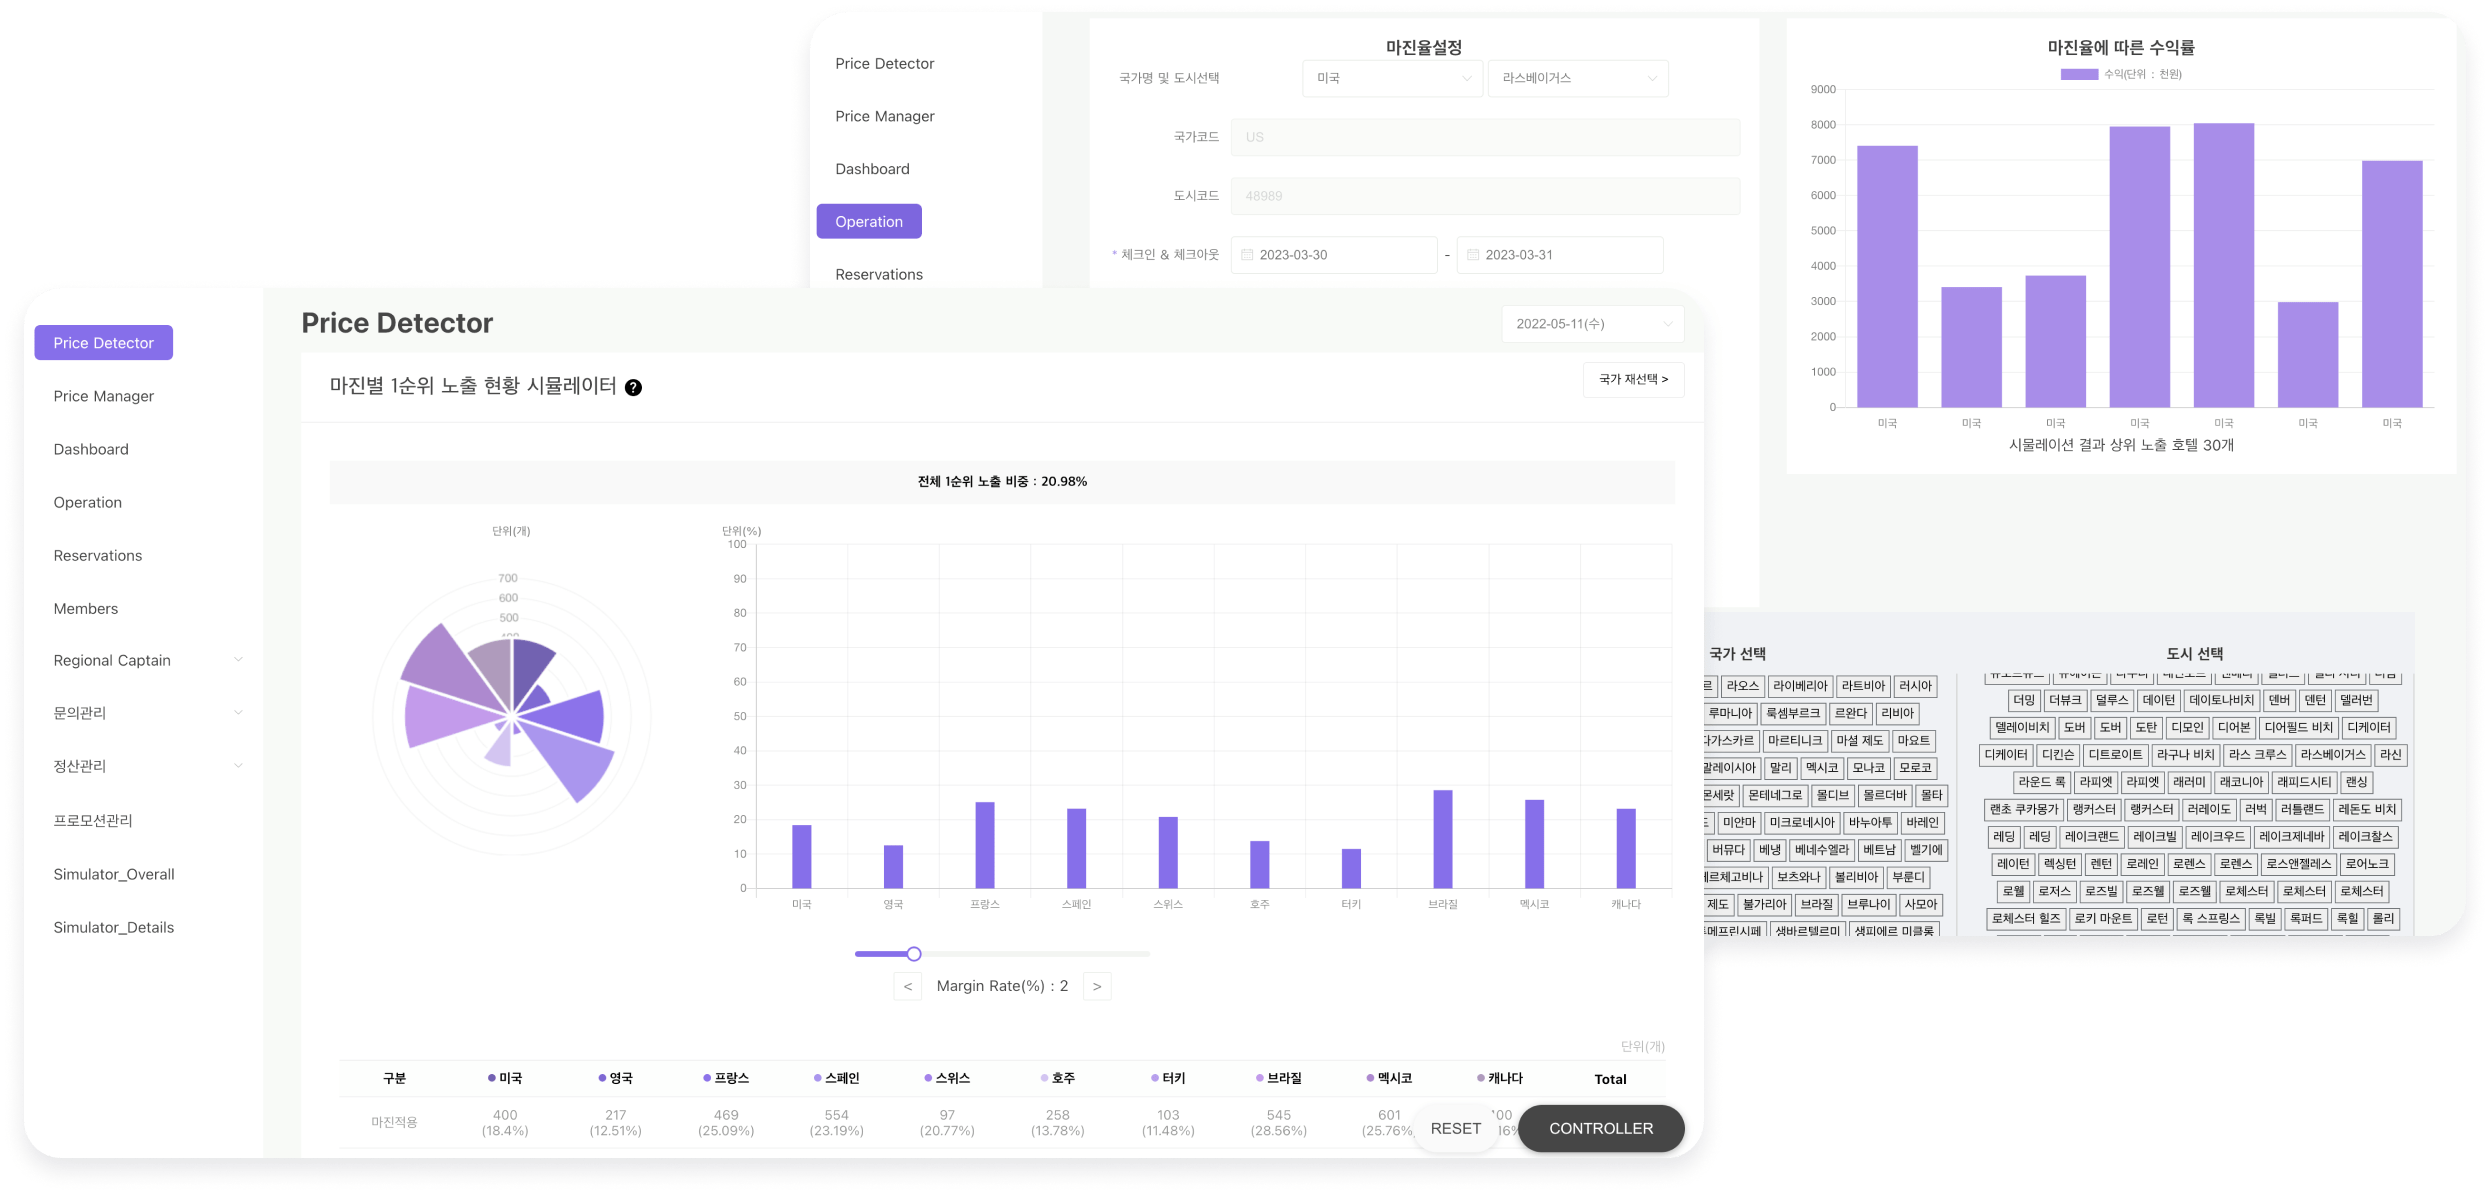The width and height of the screenshot is (2490, 1194).
Task: Toggle the 브라질 legend dot in table
Action: [x=1260, y=1078]
